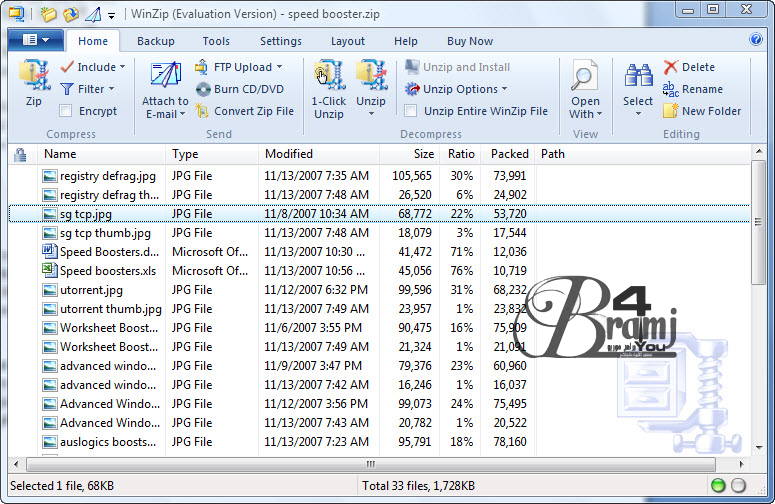Enable the Encrypt checkbox

coord(66,111)
